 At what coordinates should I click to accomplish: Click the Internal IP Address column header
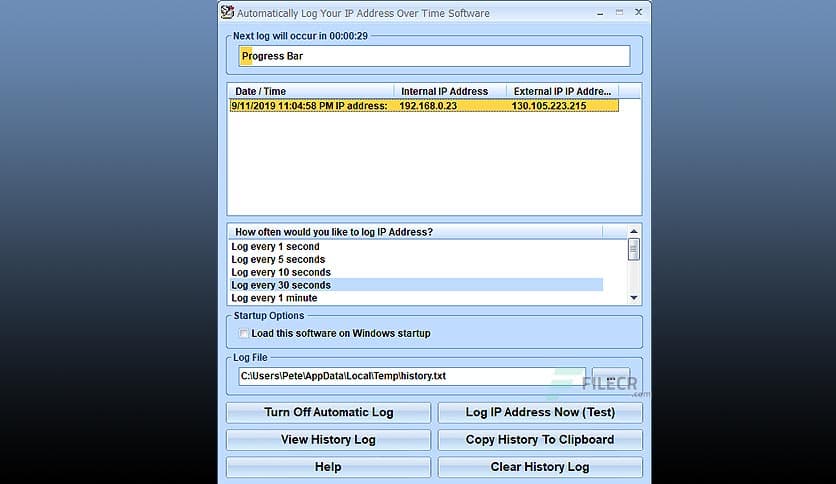tap(451, 91)
